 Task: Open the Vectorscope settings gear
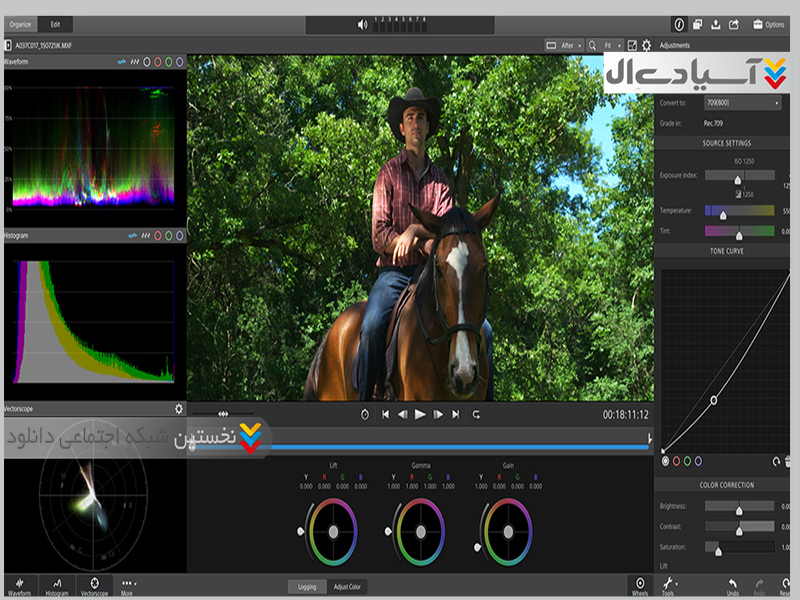tap(179, 409)
